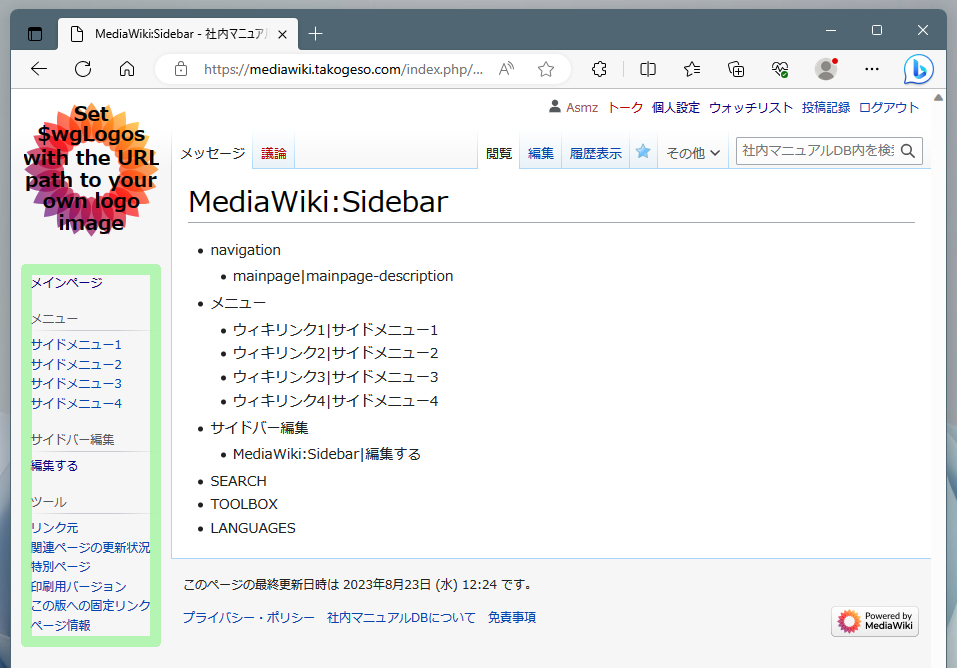Open browser settings and more menu

coord(872,69)
